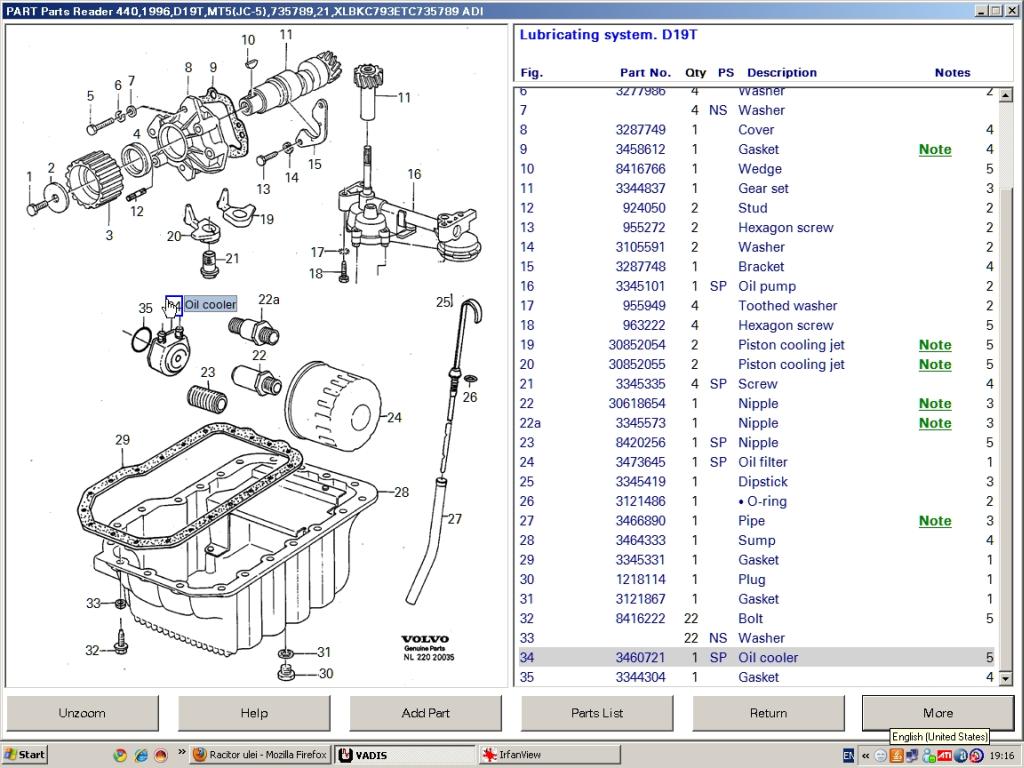
Task: Launch Internet Explorer from quick launch
Action: point(140,755)
